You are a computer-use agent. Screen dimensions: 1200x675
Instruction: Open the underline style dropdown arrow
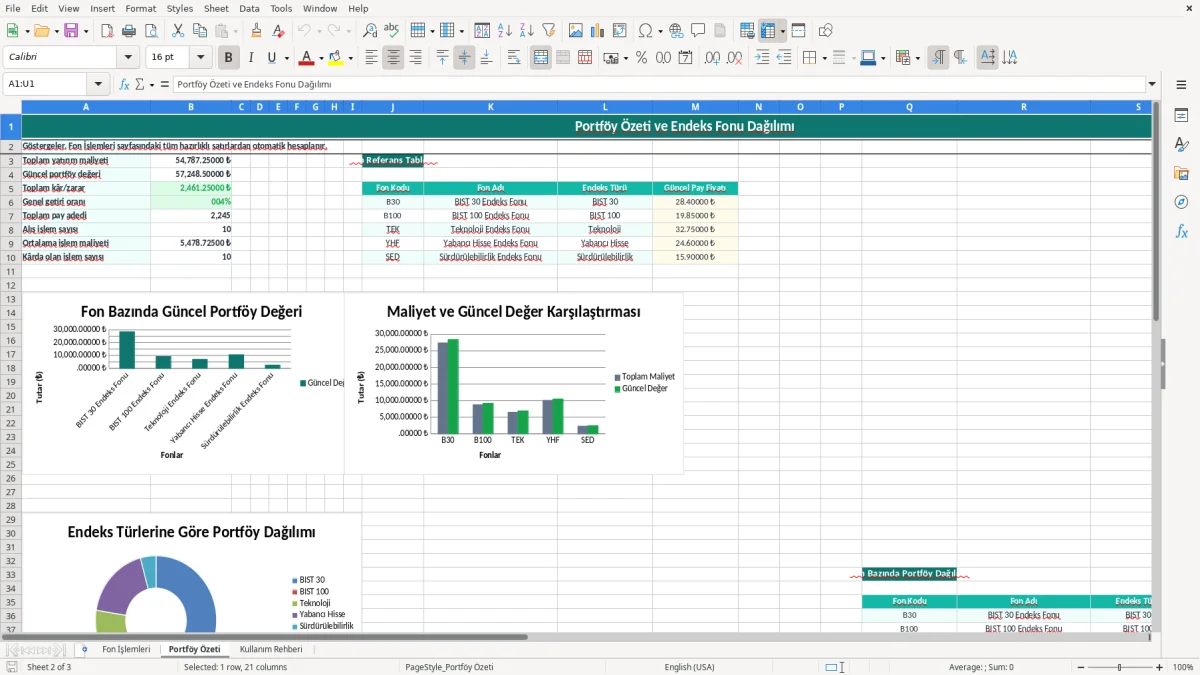(x=286, y=58)
